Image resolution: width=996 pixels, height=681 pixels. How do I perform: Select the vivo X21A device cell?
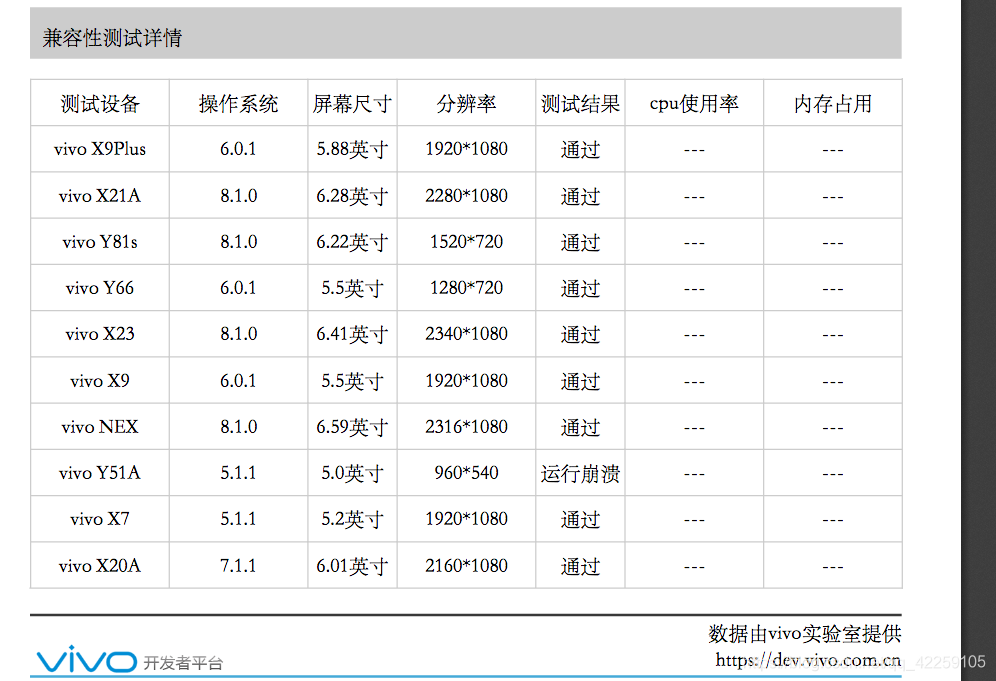[x=100, y=196]
